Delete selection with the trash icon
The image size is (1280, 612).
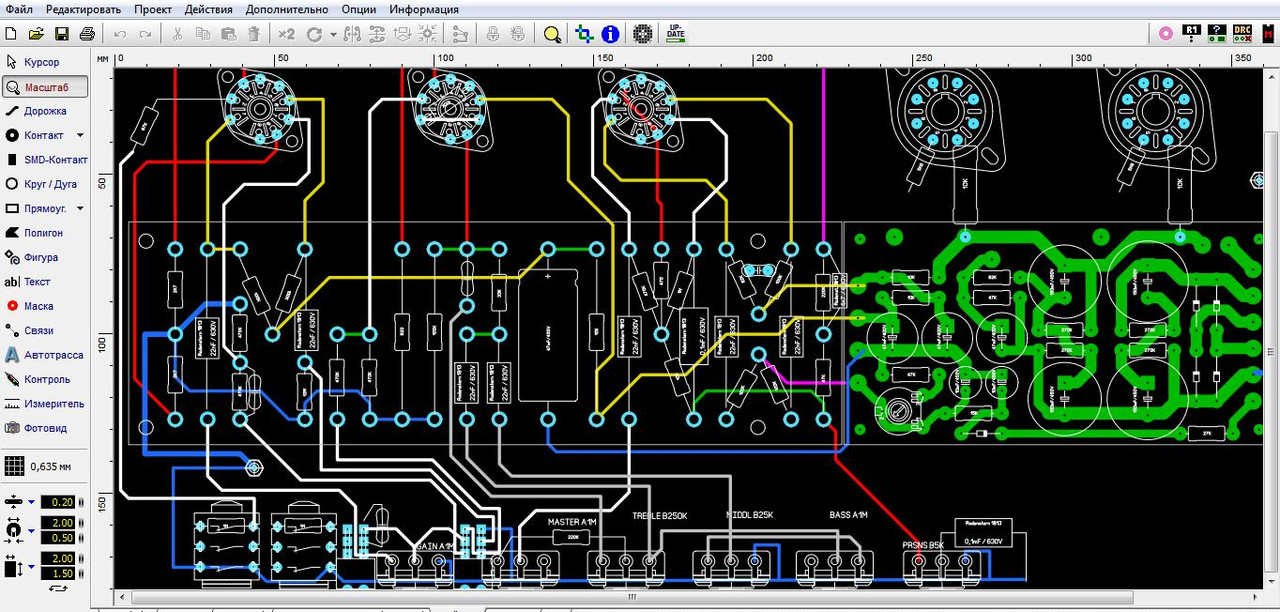pyautogui.click(x=254, y=34)
